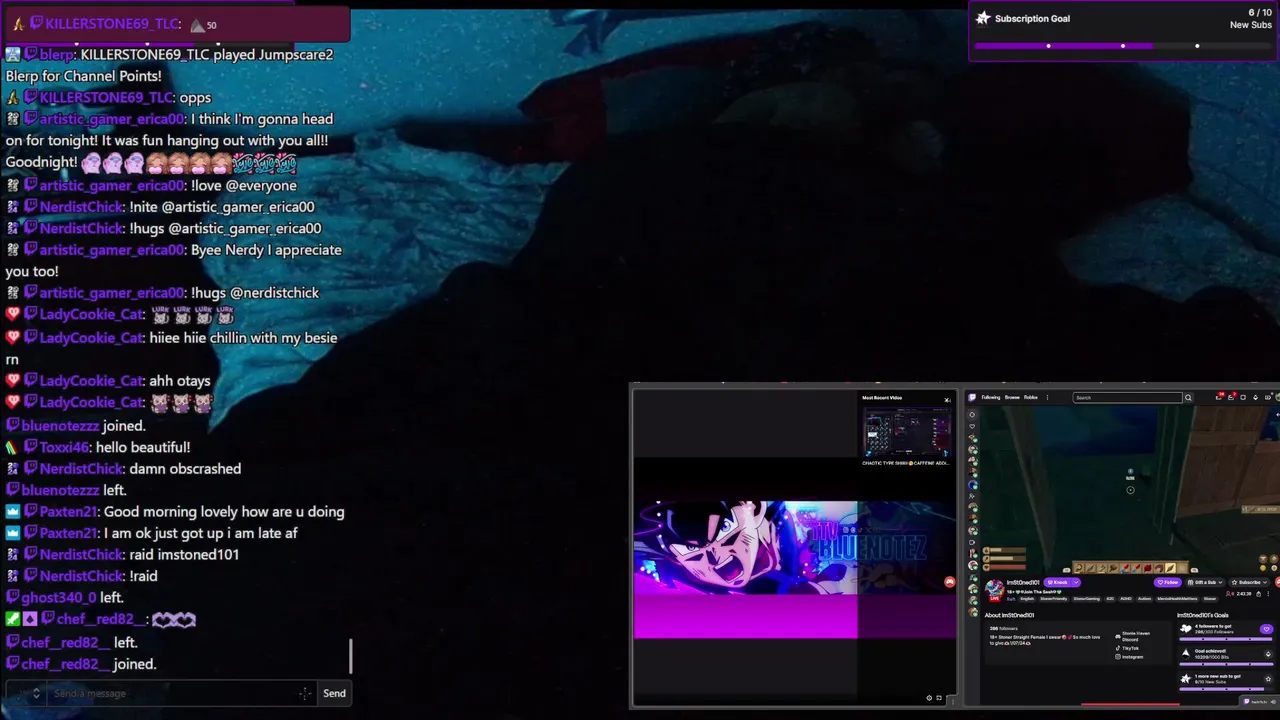Click ImSt0ned101 channel avatar with LIVE badge
Image resolution: width=1280 pixels, height=720 pixels.
click(x=994, y=590)
